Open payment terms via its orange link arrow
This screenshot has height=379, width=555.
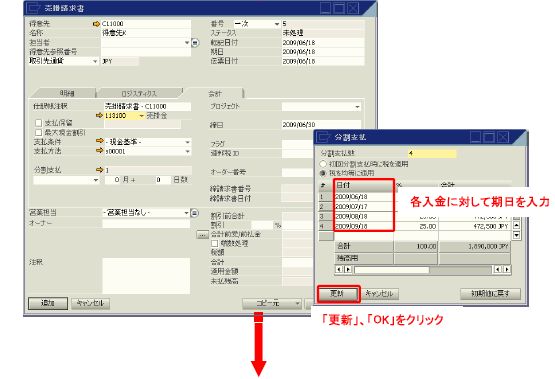click(99, 141)
